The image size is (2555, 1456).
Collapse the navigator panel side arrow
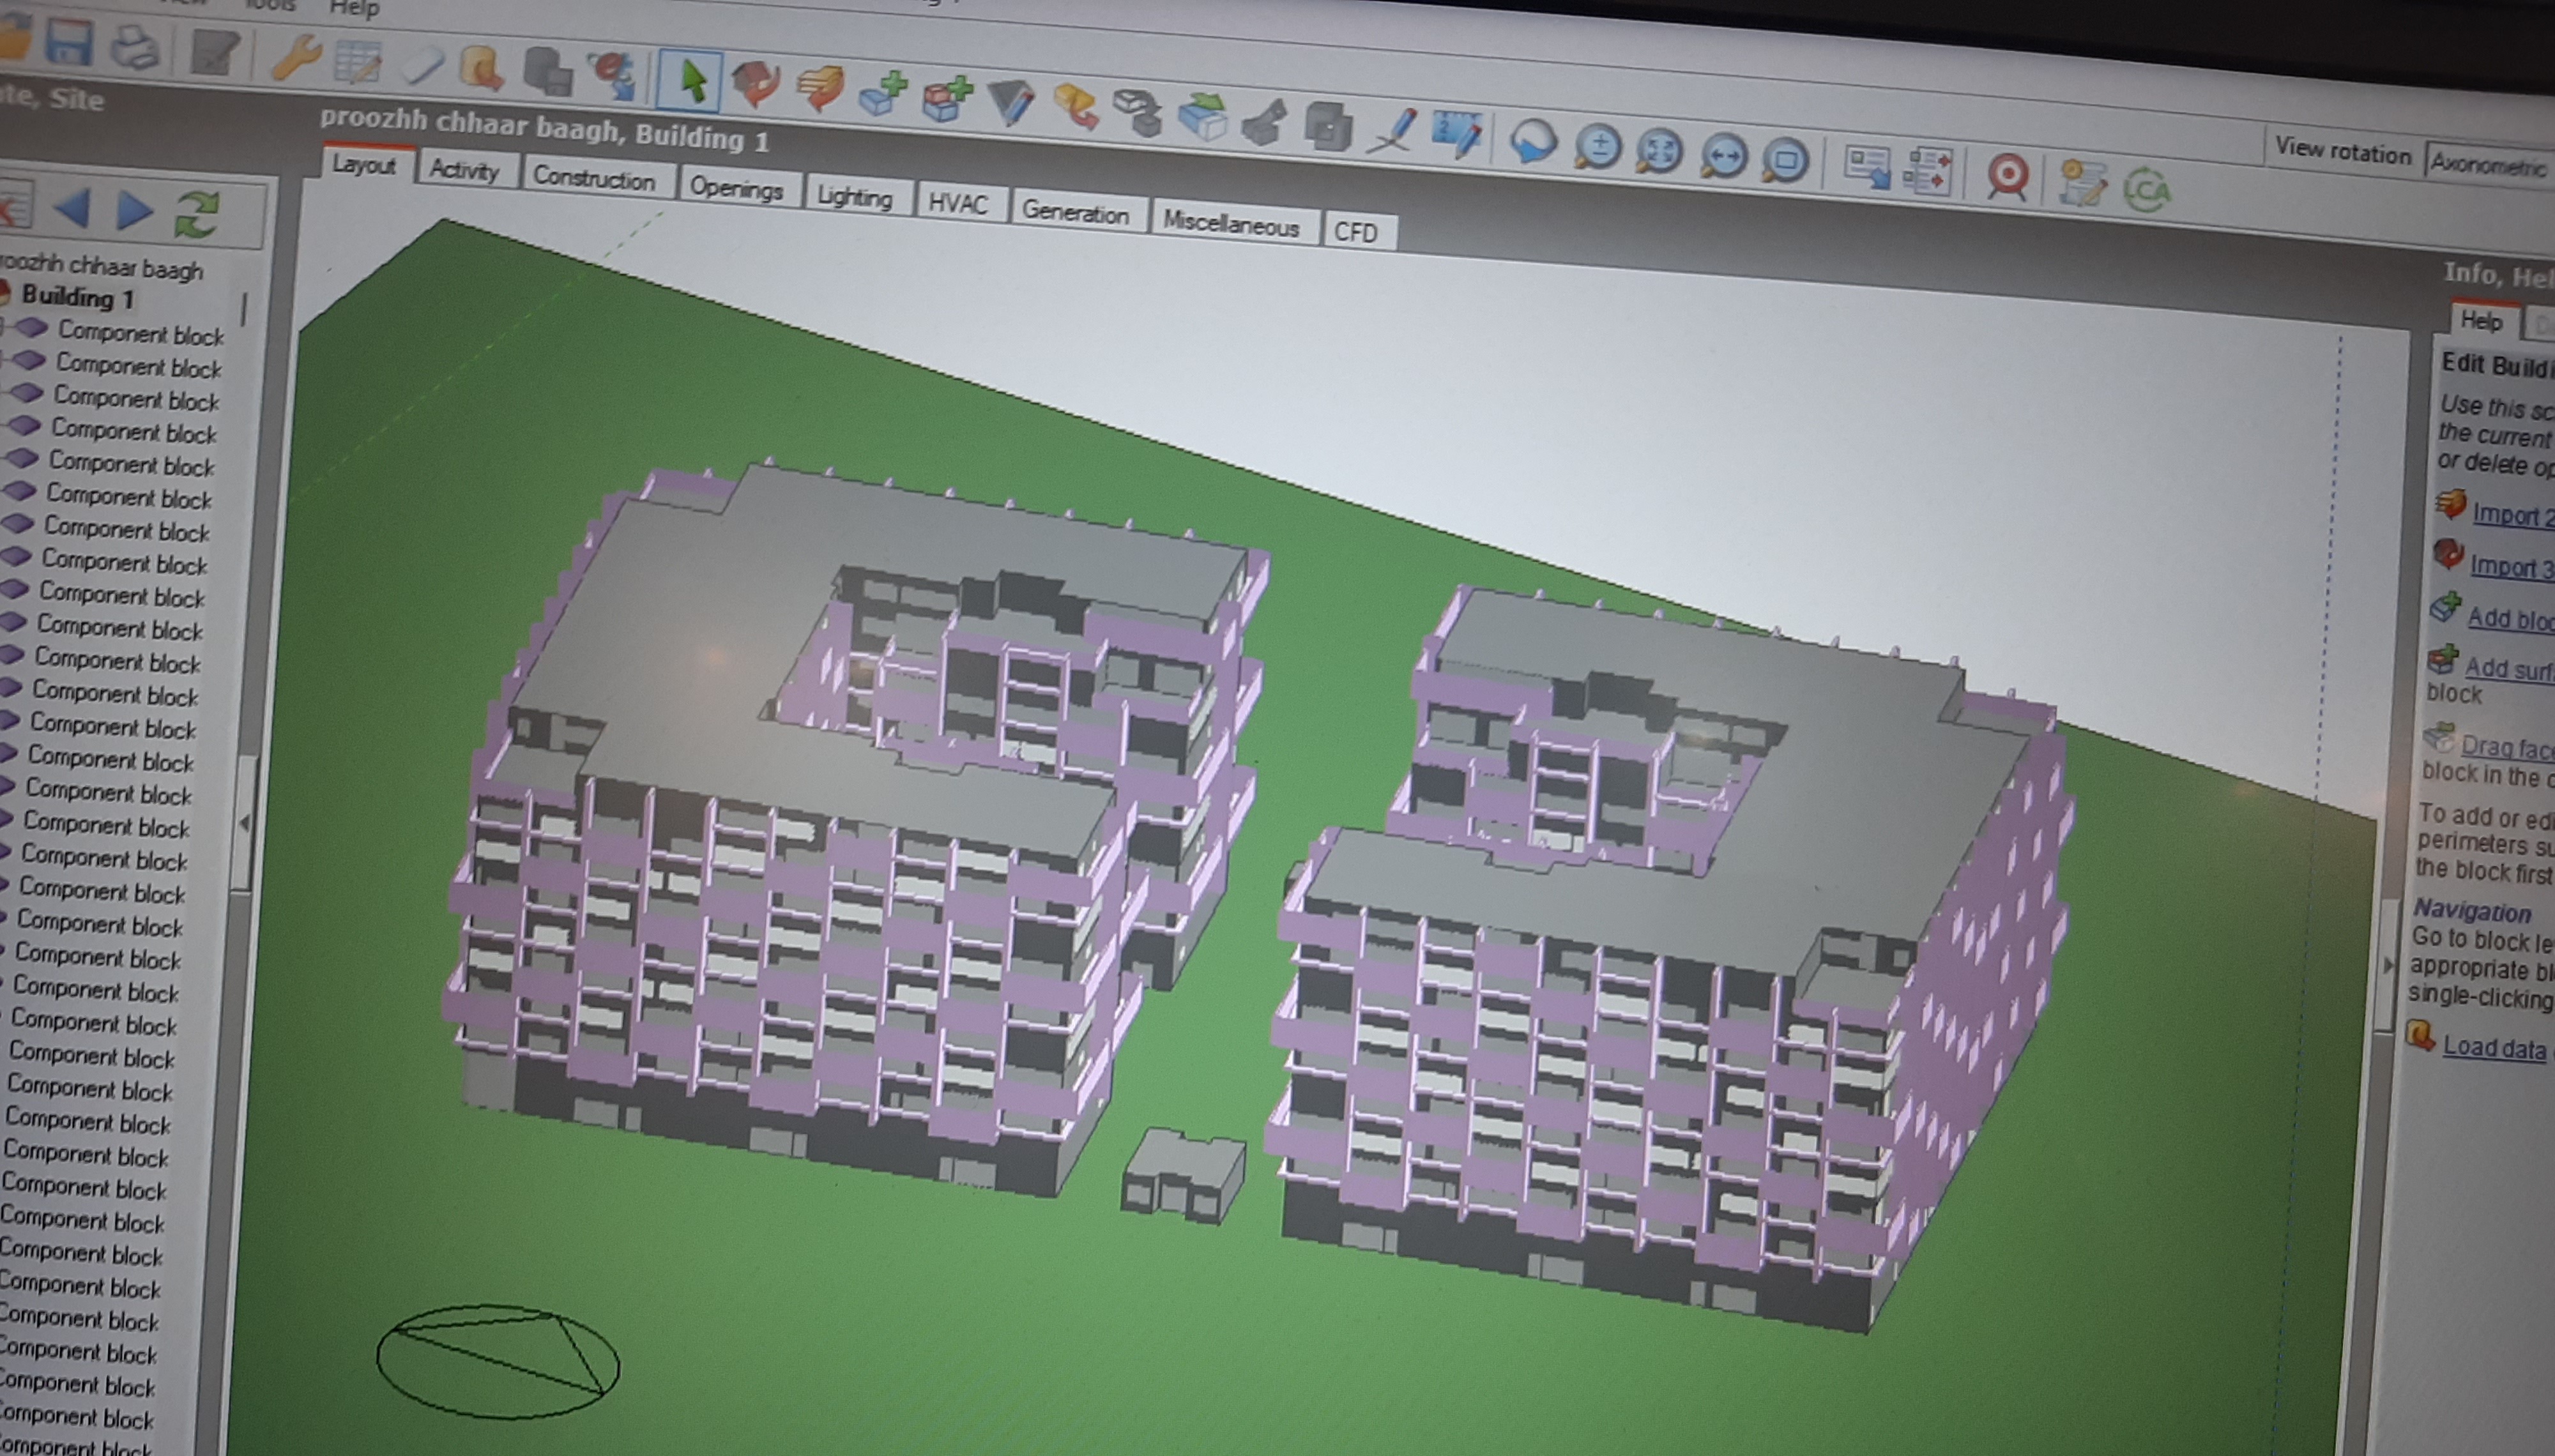tap(245, 823)
